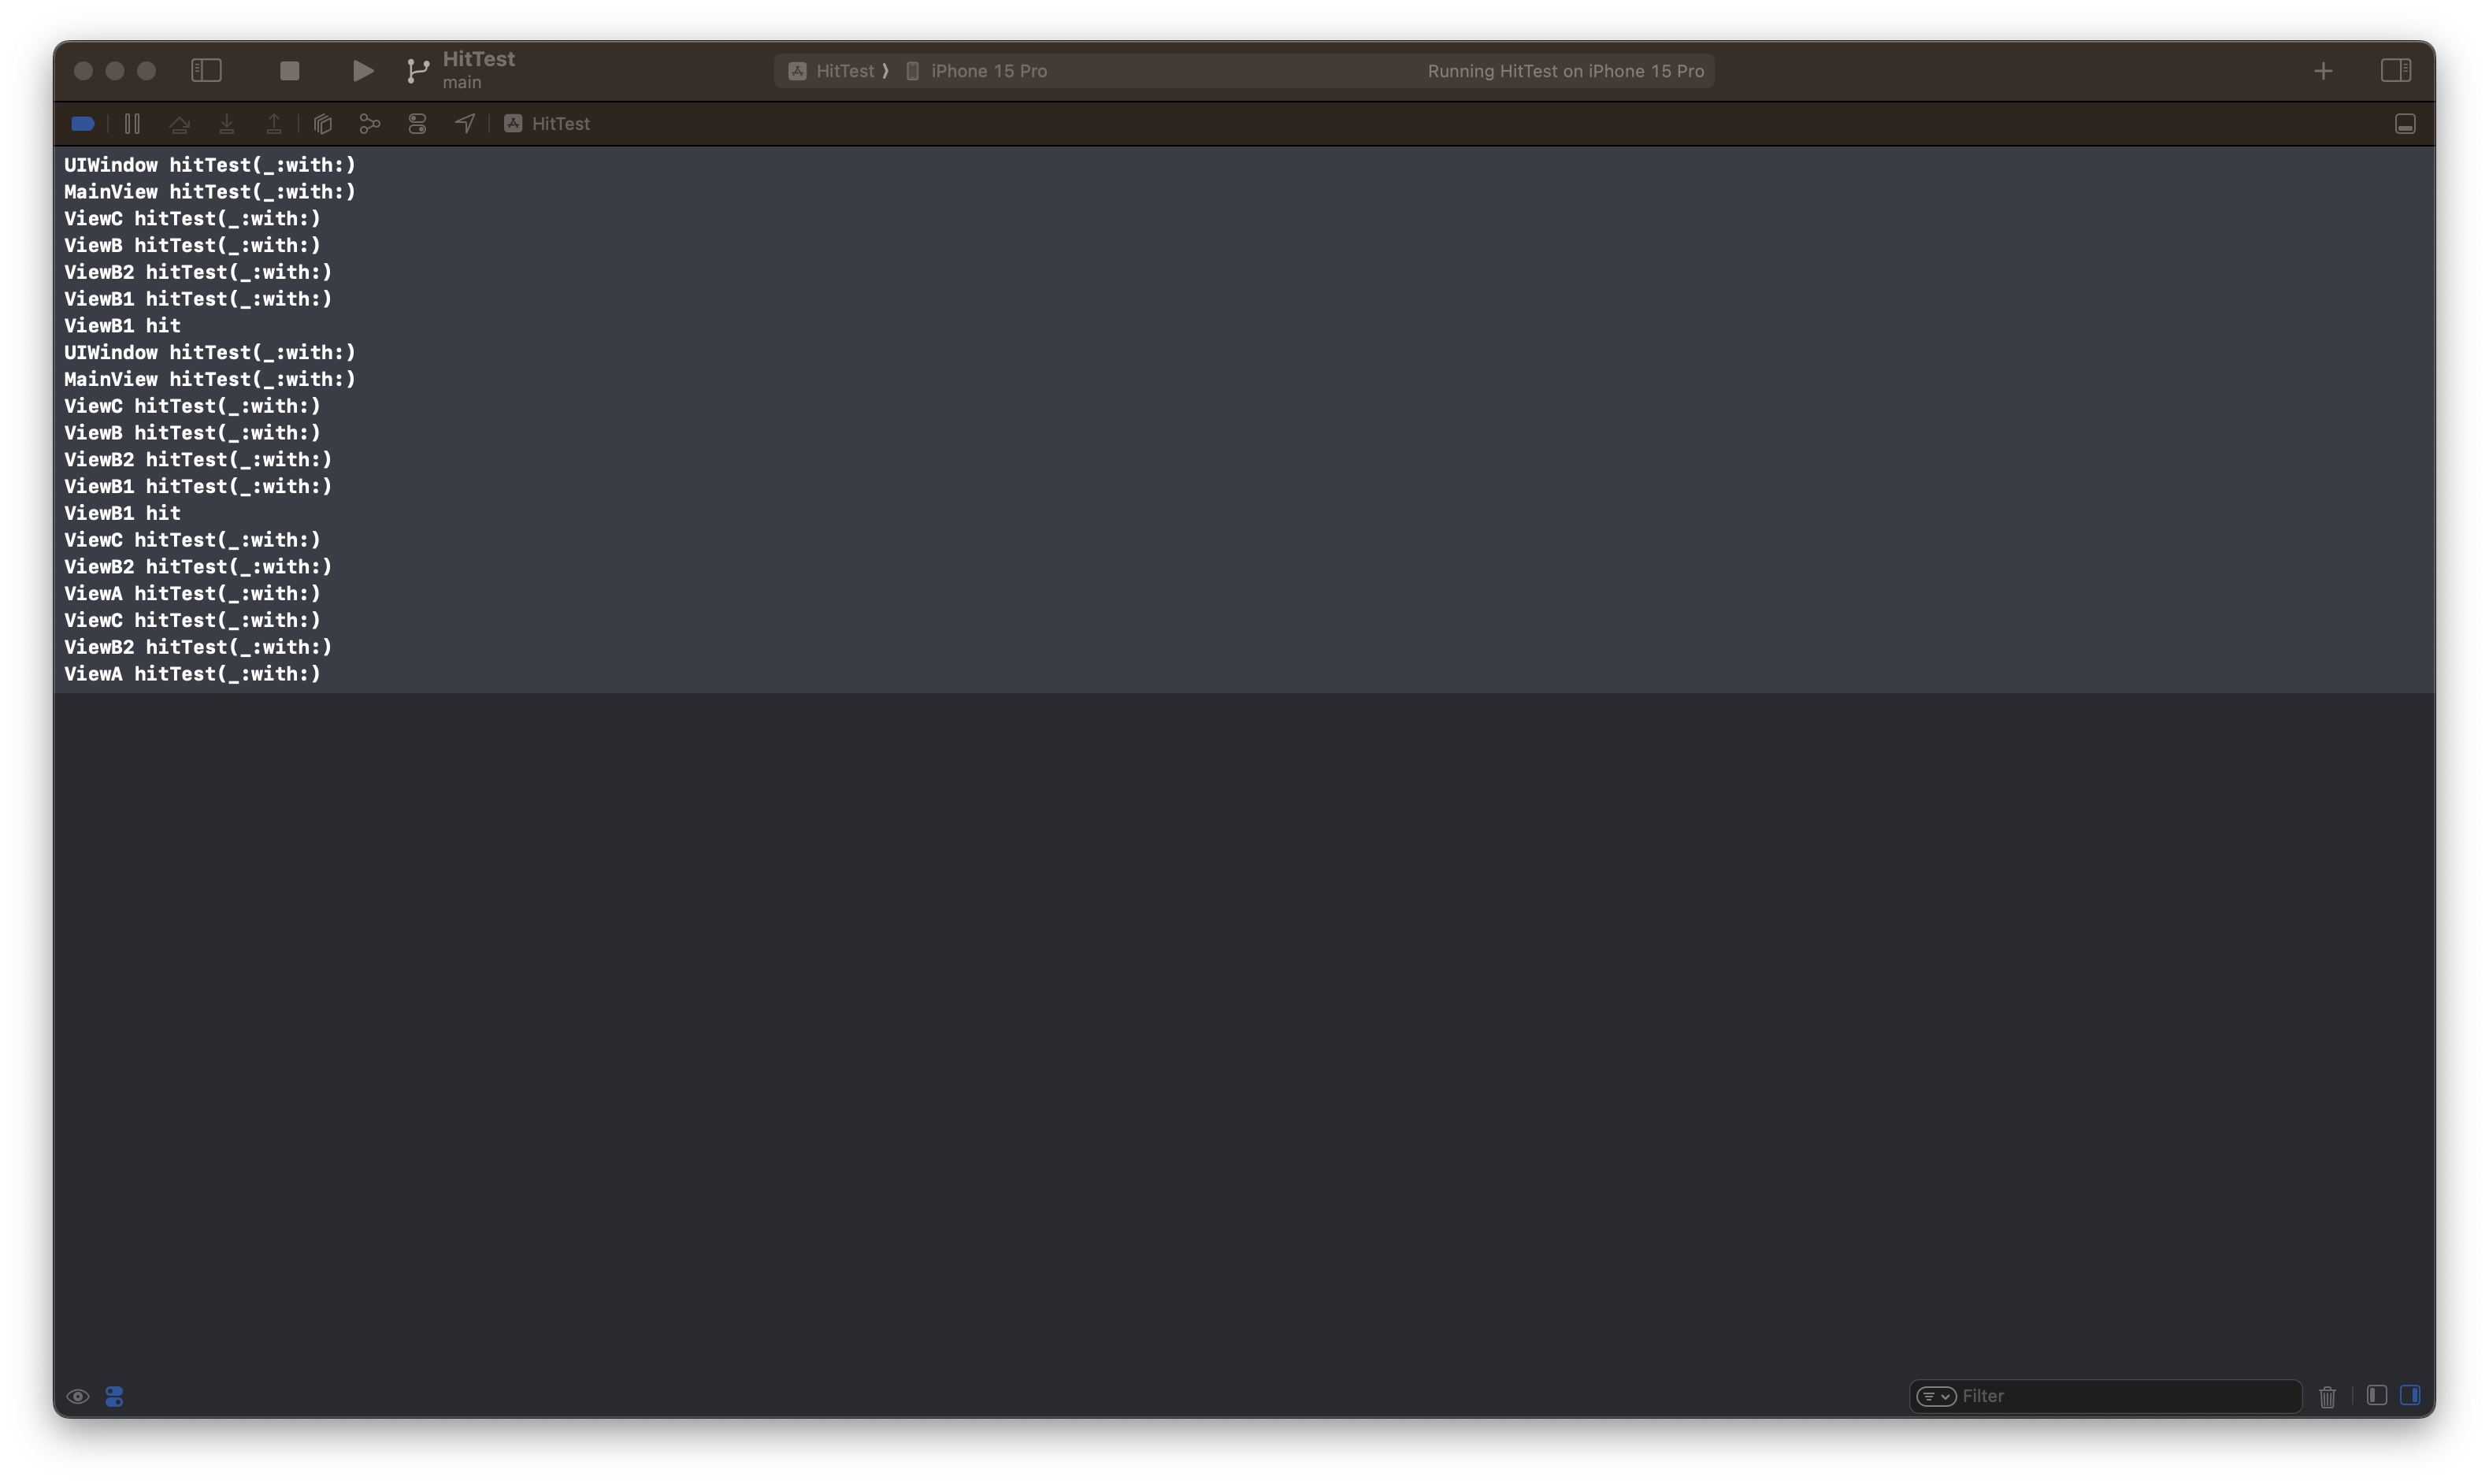Deactivate breakpoints with blue tag icon
Viewport: 2489px width, 1484px height.
coord(83,124)
